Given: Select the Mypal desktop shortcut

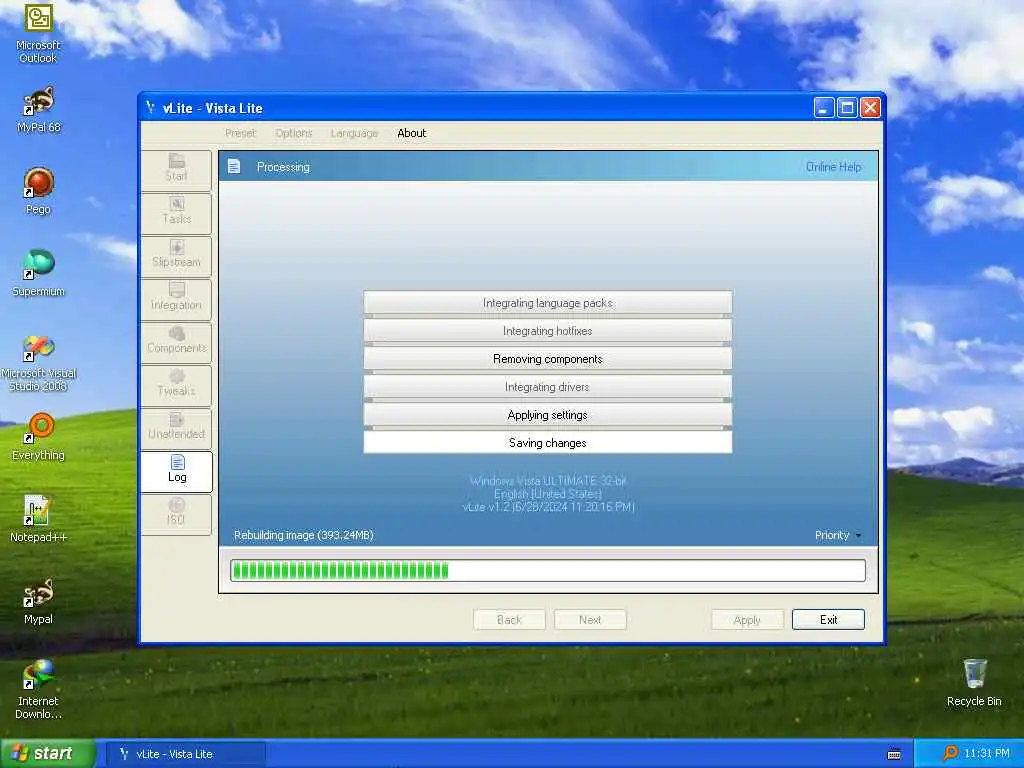Looking at the screenshot, I should 38,601.
